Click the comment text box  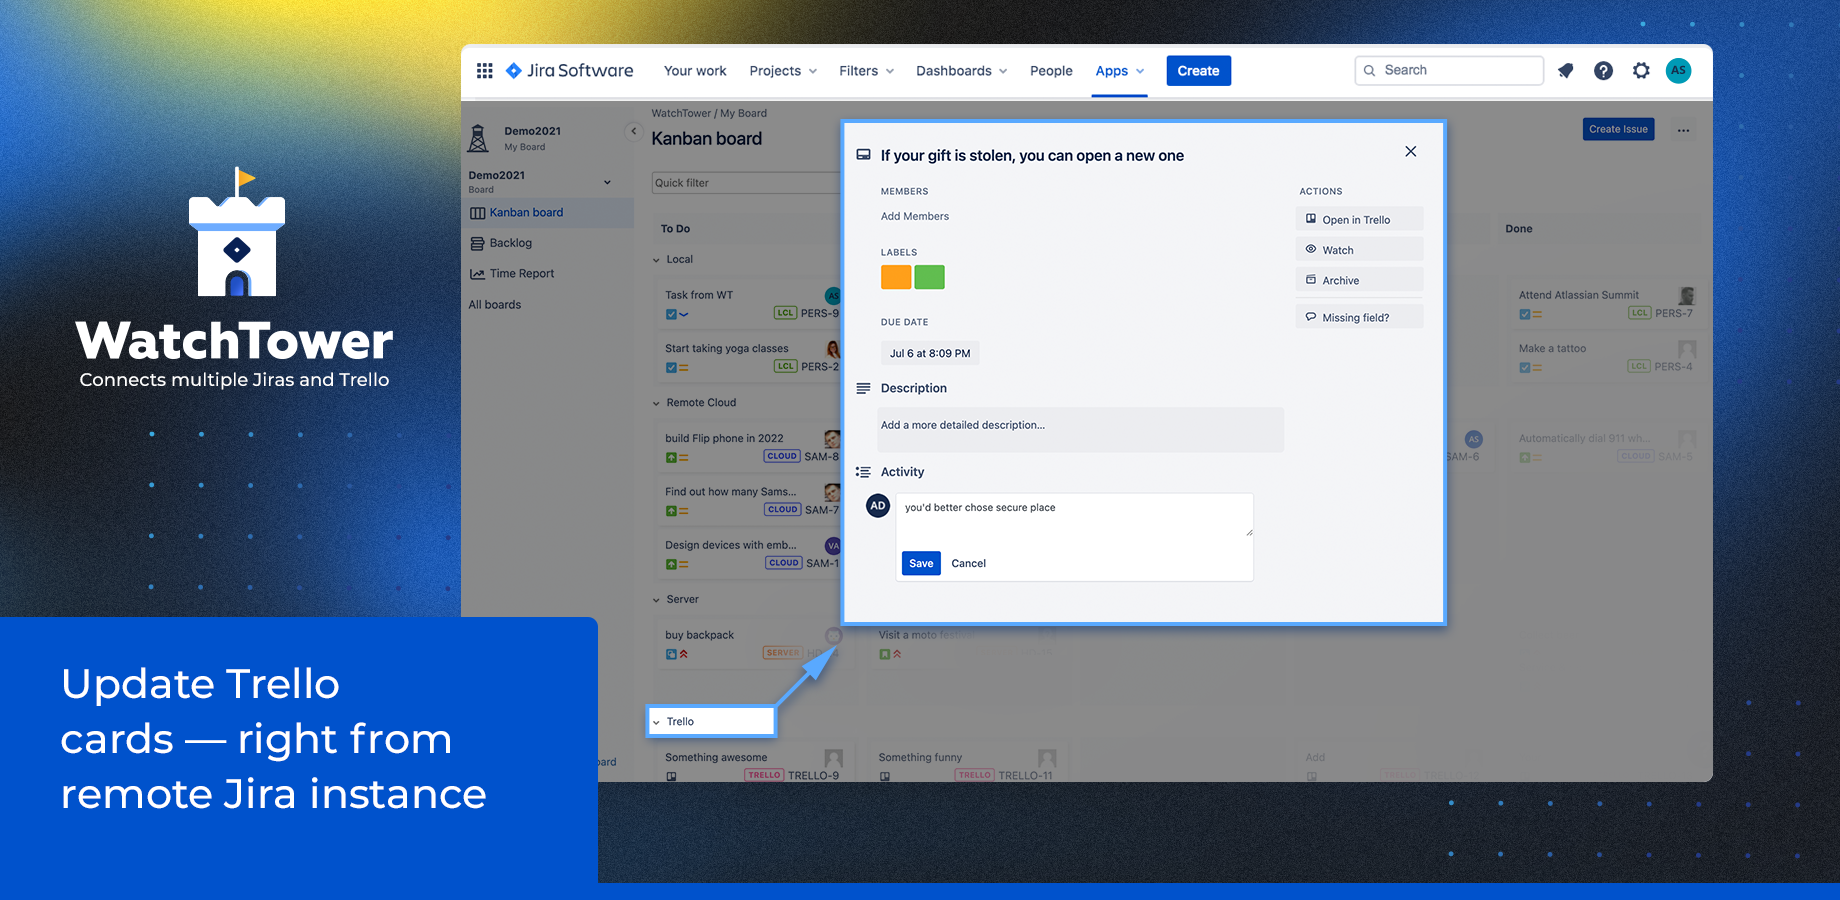tap(1074, 516)
